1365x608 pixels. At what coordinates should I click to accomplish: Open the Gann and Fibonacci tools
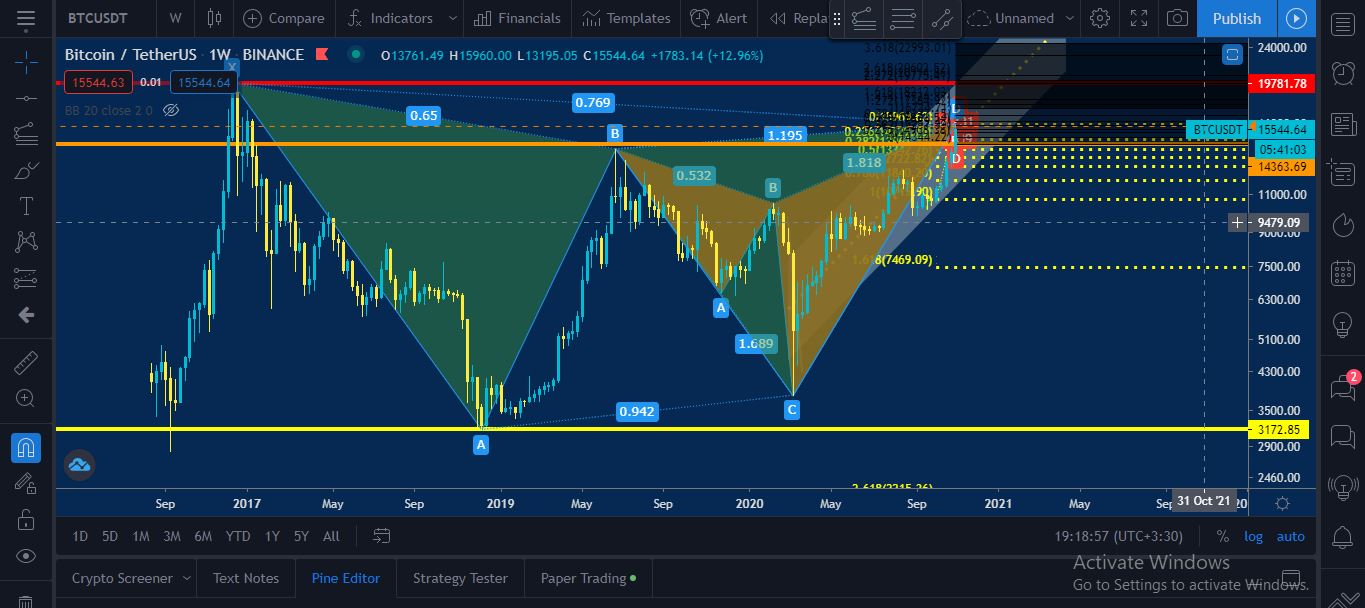[x=26, y=134]
